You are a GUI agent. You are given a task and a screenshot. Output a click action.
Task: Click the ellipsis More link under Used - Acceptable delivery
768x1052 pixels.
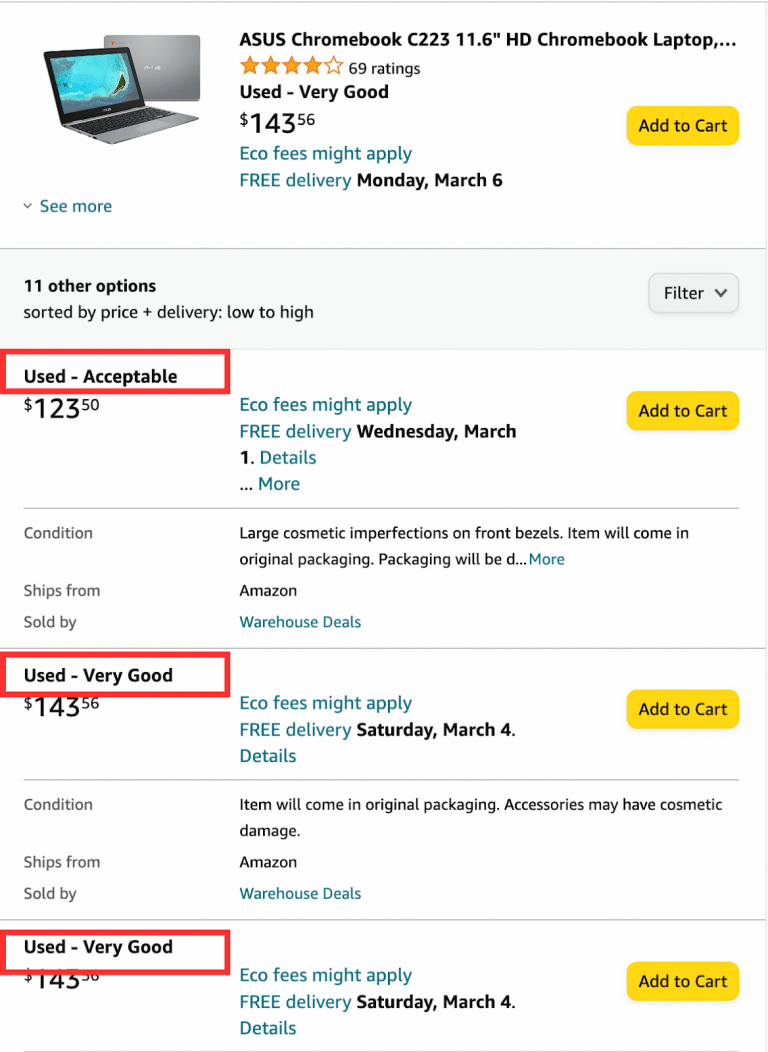279,483
